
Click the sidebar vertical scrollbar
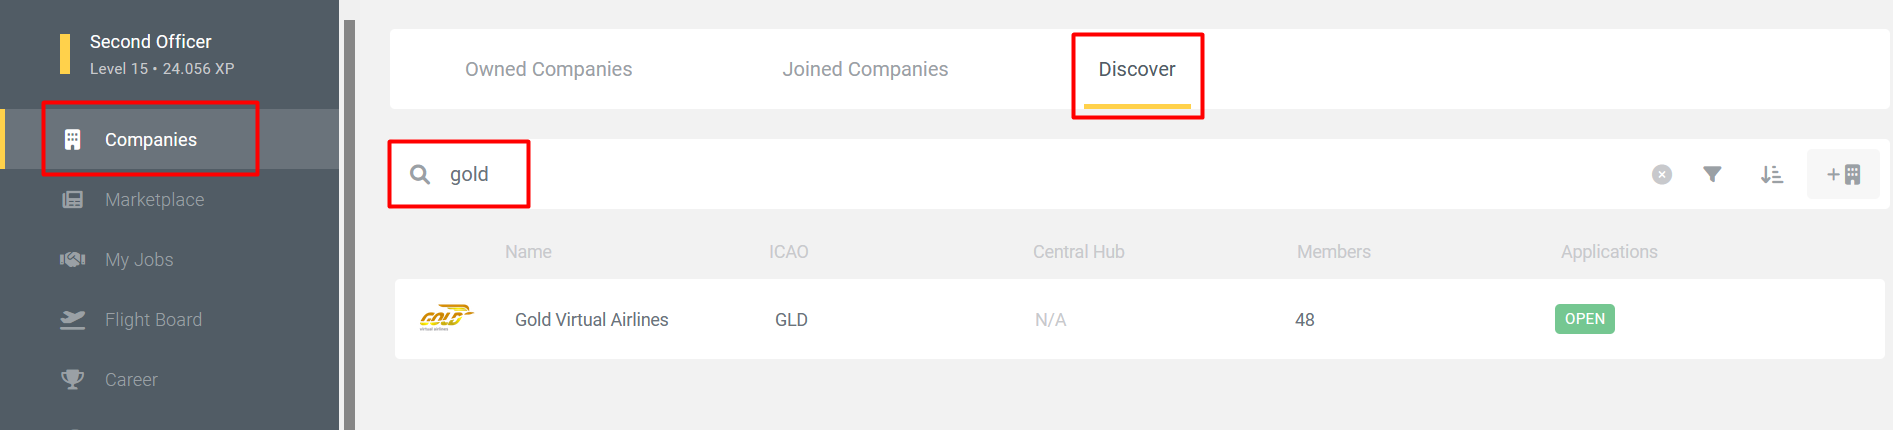349,225
